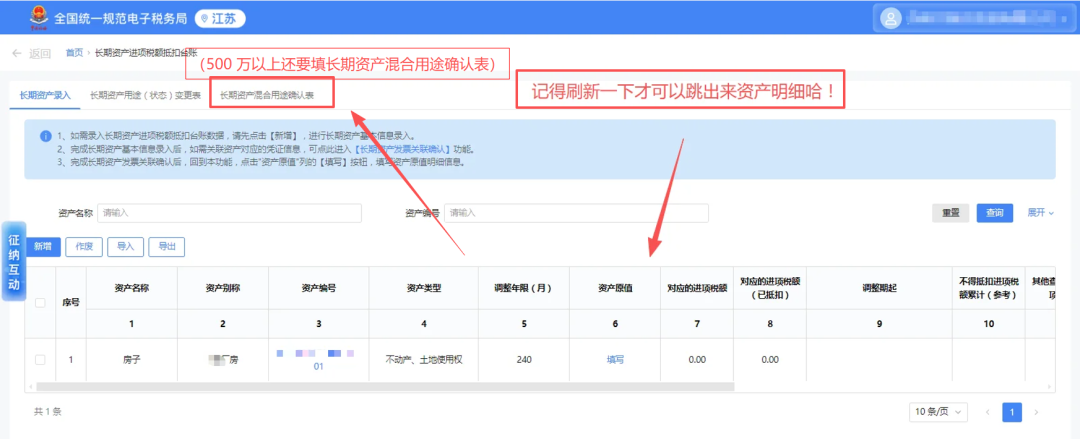
Task: Open 长期资产混合用途确认表 tab
Action: click(267, 96)
